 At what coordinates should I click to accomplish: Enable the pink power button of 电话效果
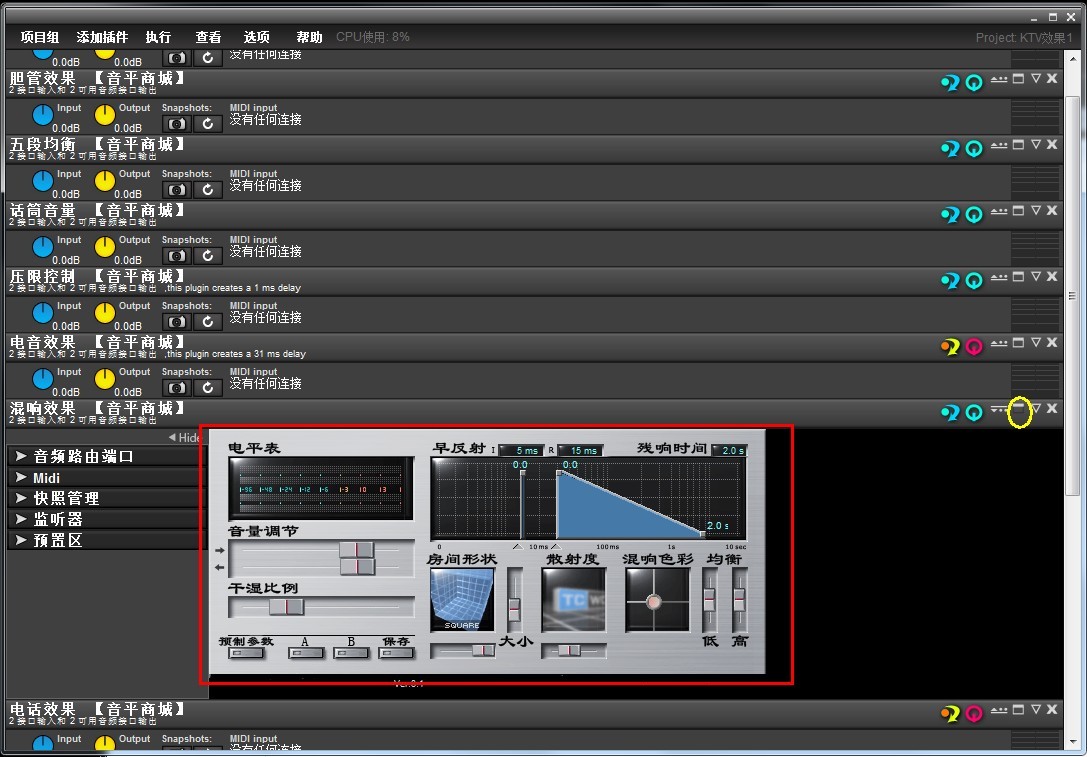[974, 713]
